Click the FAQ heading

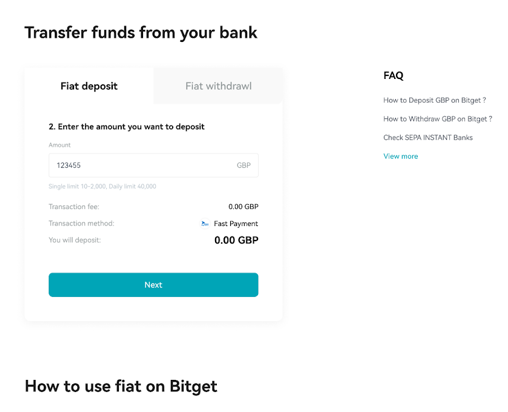[393, 76]
